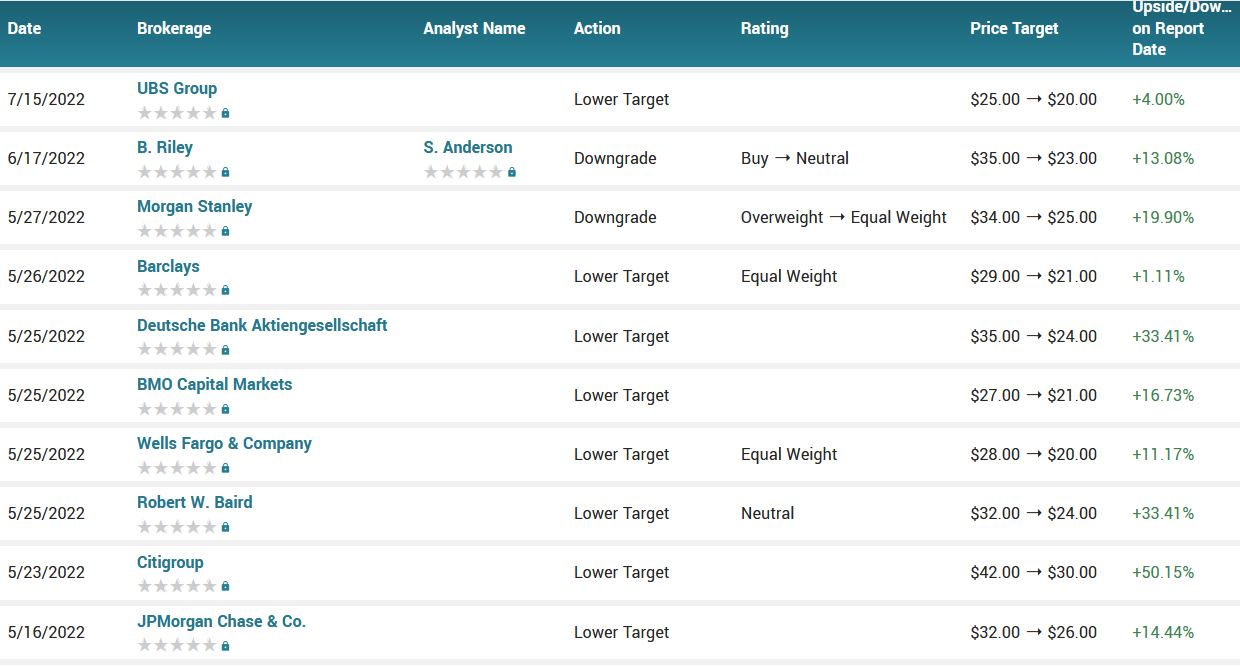
Task: Open the UBS Group brokerage link
Action: pyautogui.click(x=177, y=88)
